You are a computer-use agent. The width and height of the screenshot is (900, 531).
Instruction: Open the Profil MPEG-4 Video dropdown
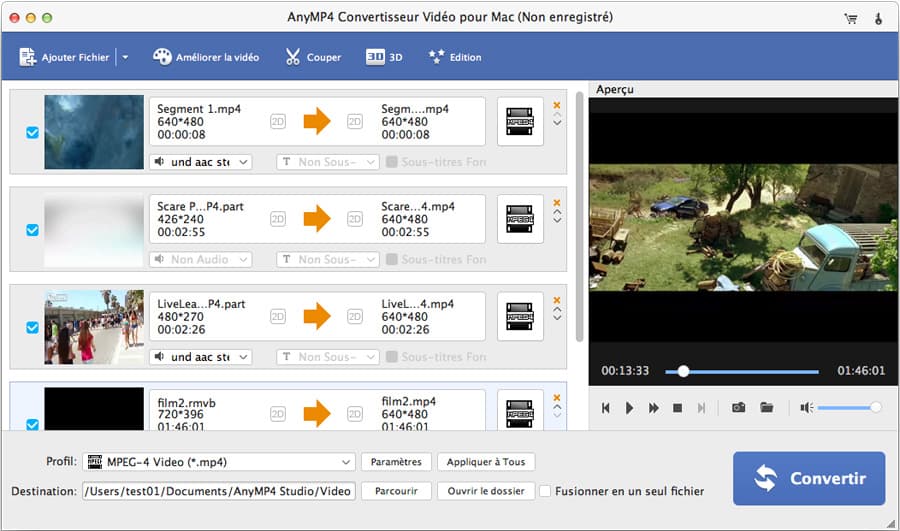(219, 462)
